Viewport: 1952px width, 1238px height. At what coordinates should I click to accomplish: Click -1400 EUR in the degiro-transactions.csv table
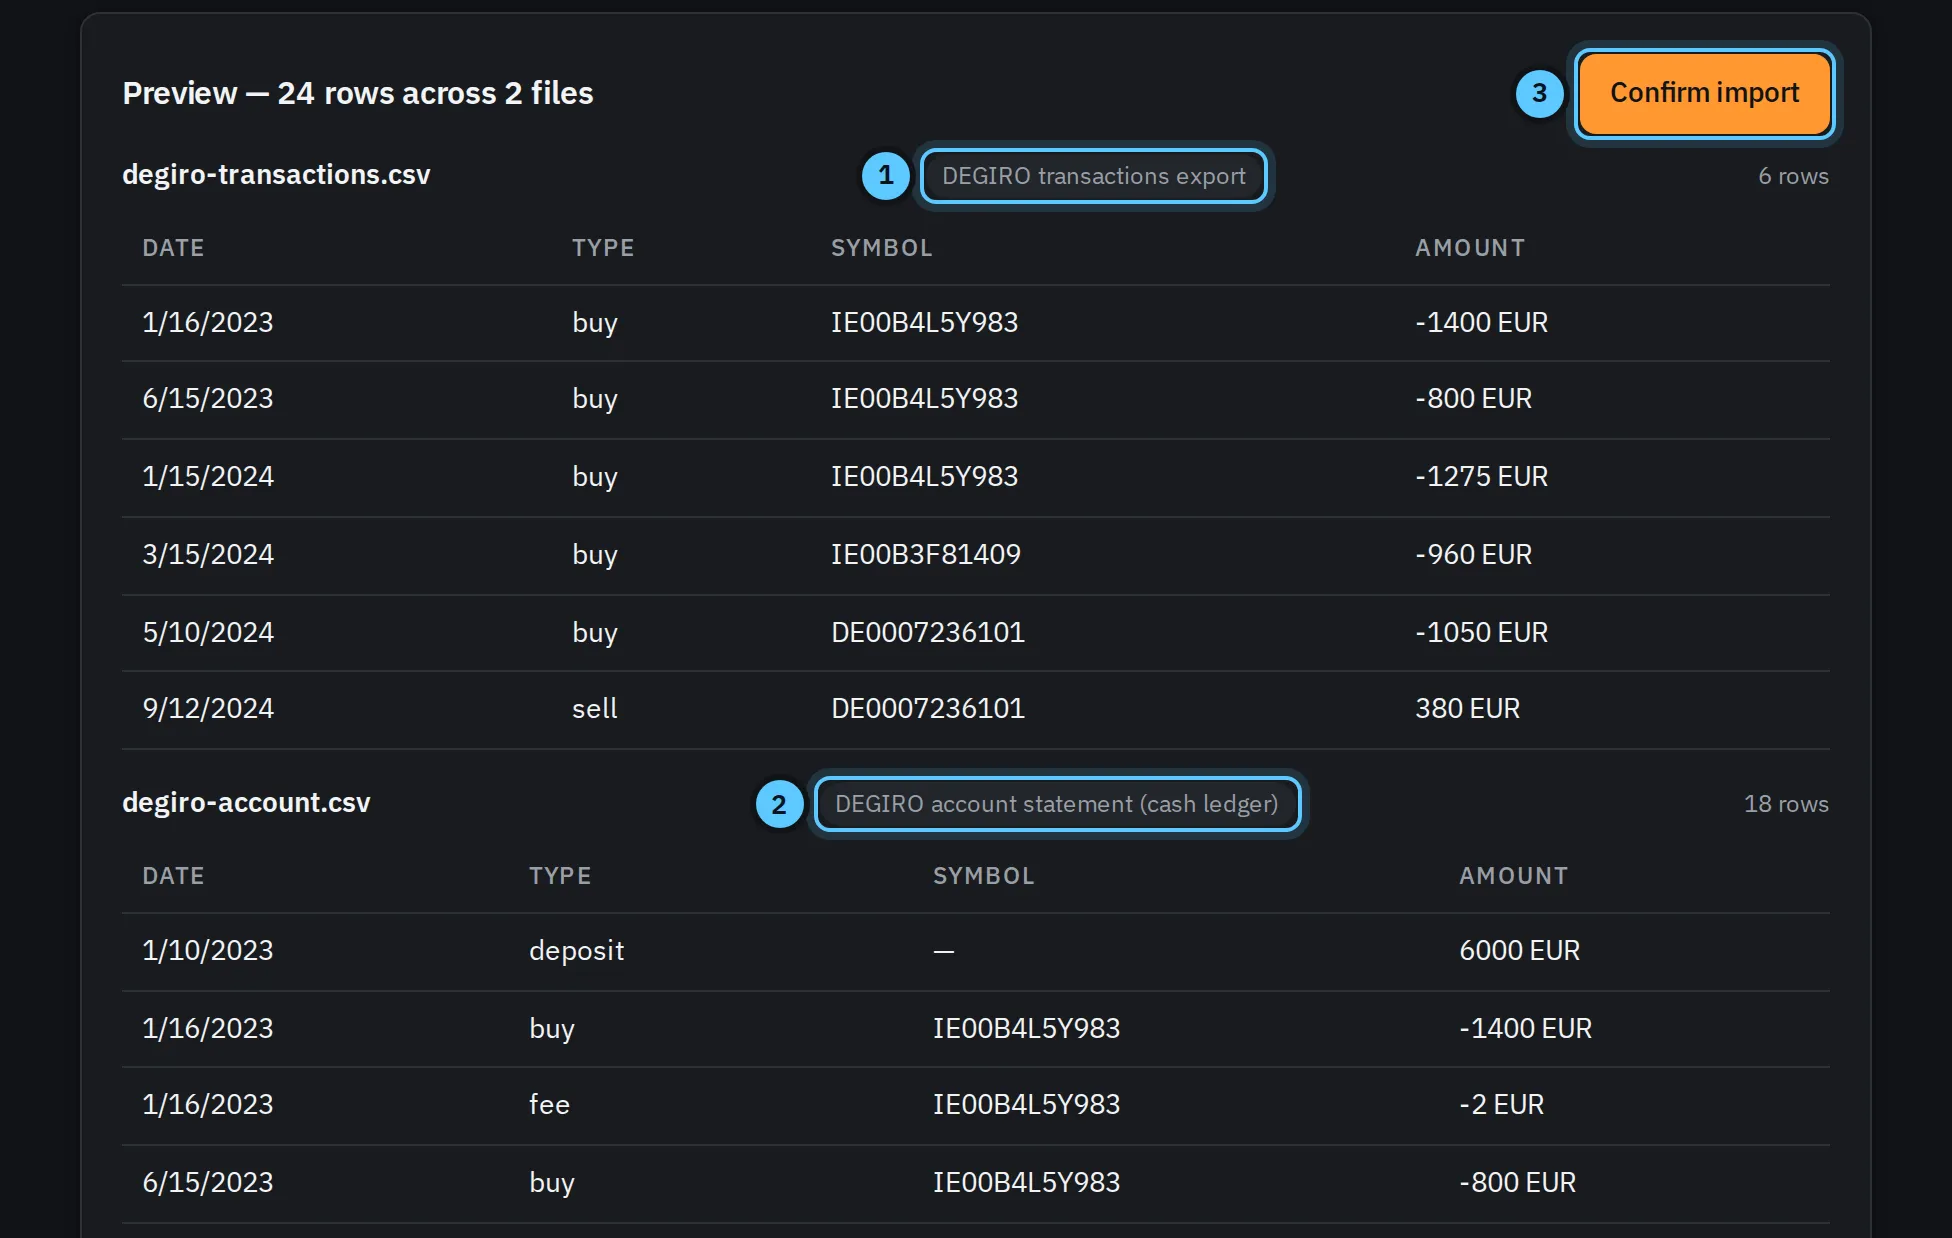click(1481, 322)
